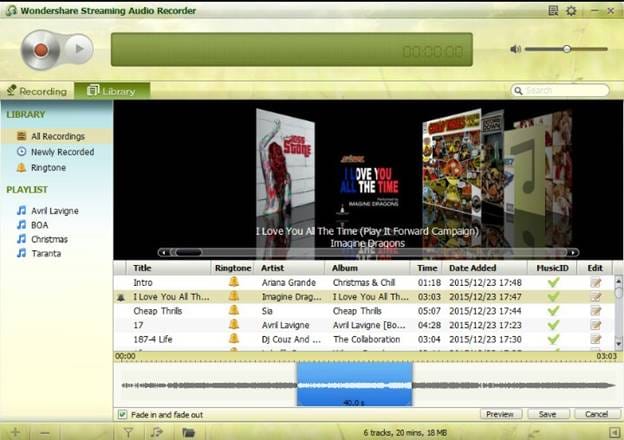Click the add-to-iTunes music note icon
624x440 pixels.
tap(157, 432)
